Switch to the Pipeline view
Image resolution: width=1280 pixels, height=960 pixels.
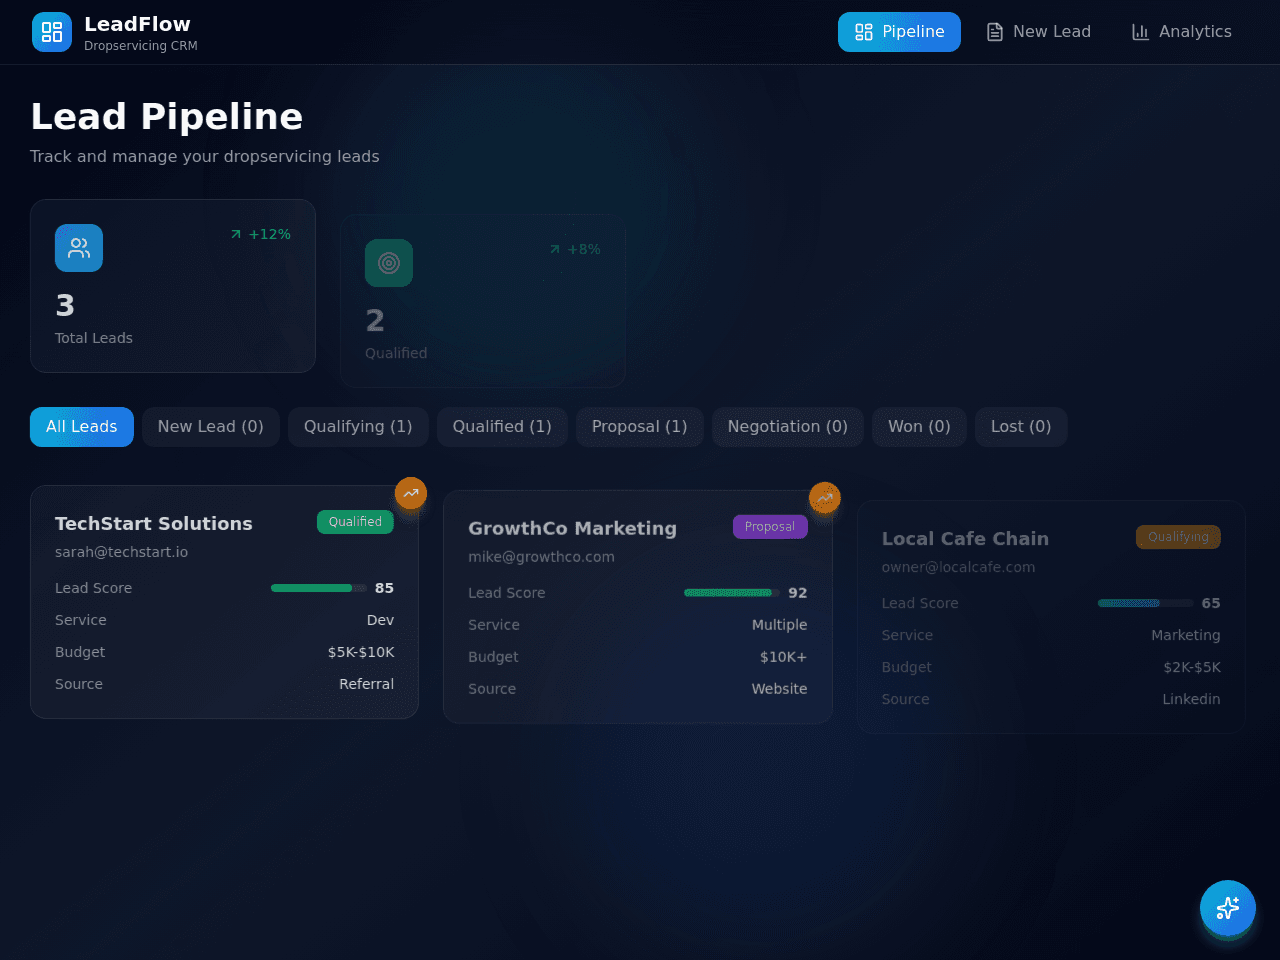click(899, 32)
